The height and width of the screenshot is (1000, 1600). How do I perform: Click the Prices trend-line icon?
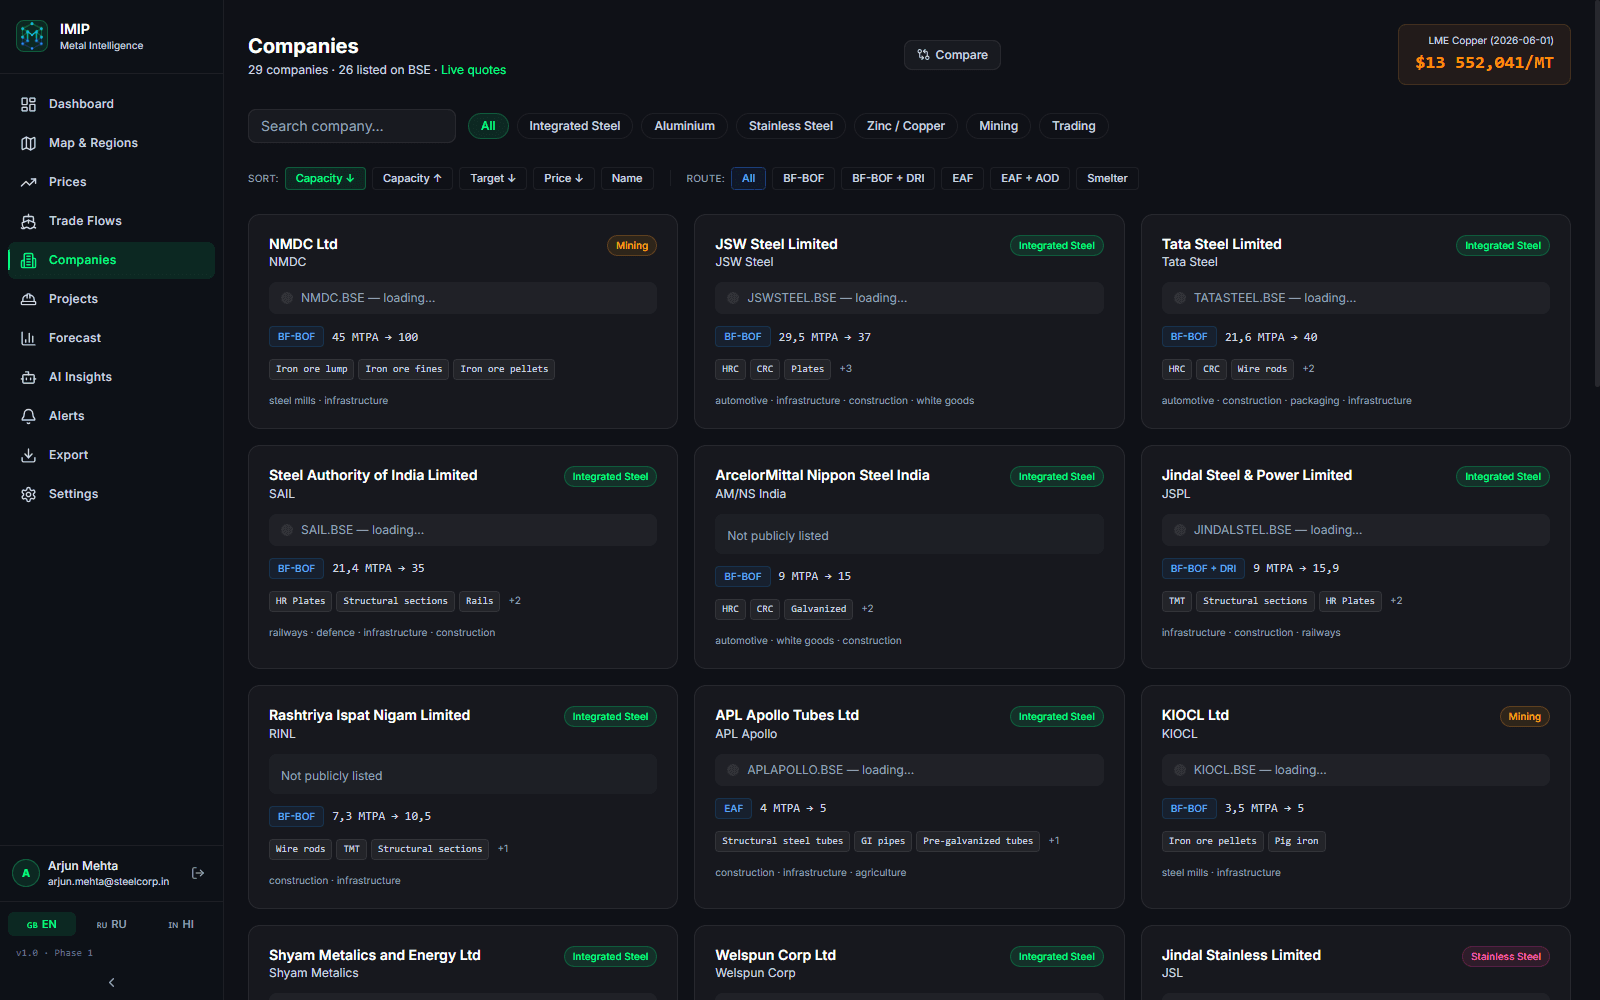point(28,182)
